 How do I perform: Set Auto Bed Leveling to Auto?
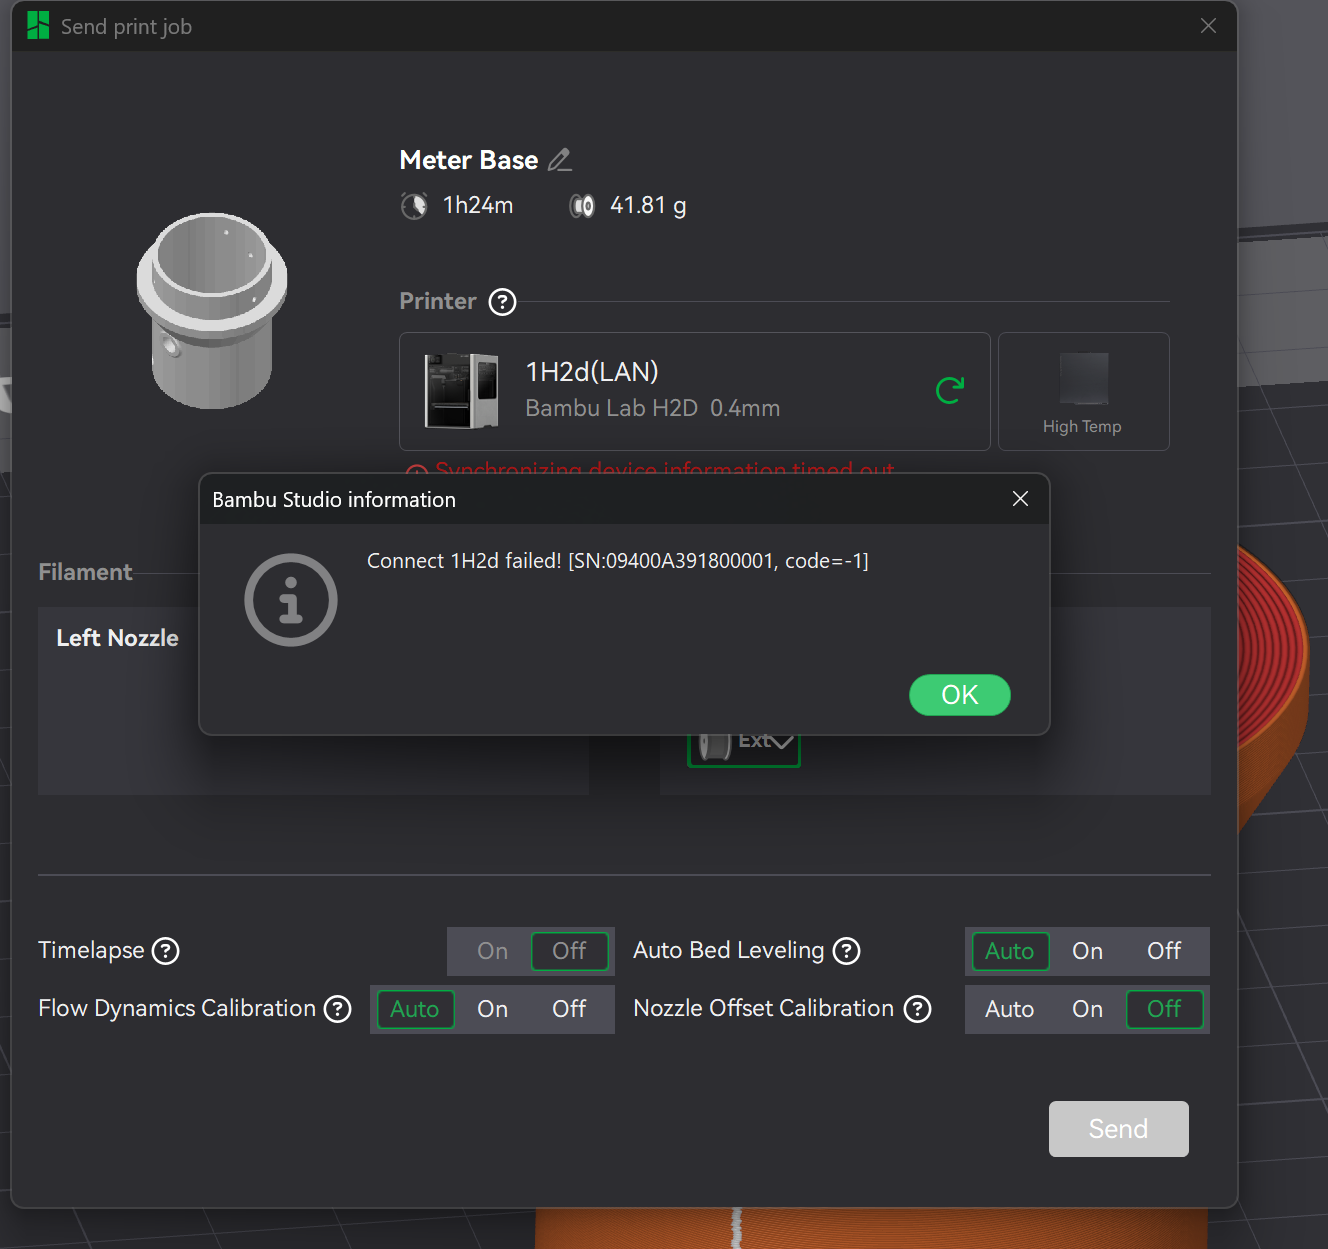click(x=1009, y=951)
